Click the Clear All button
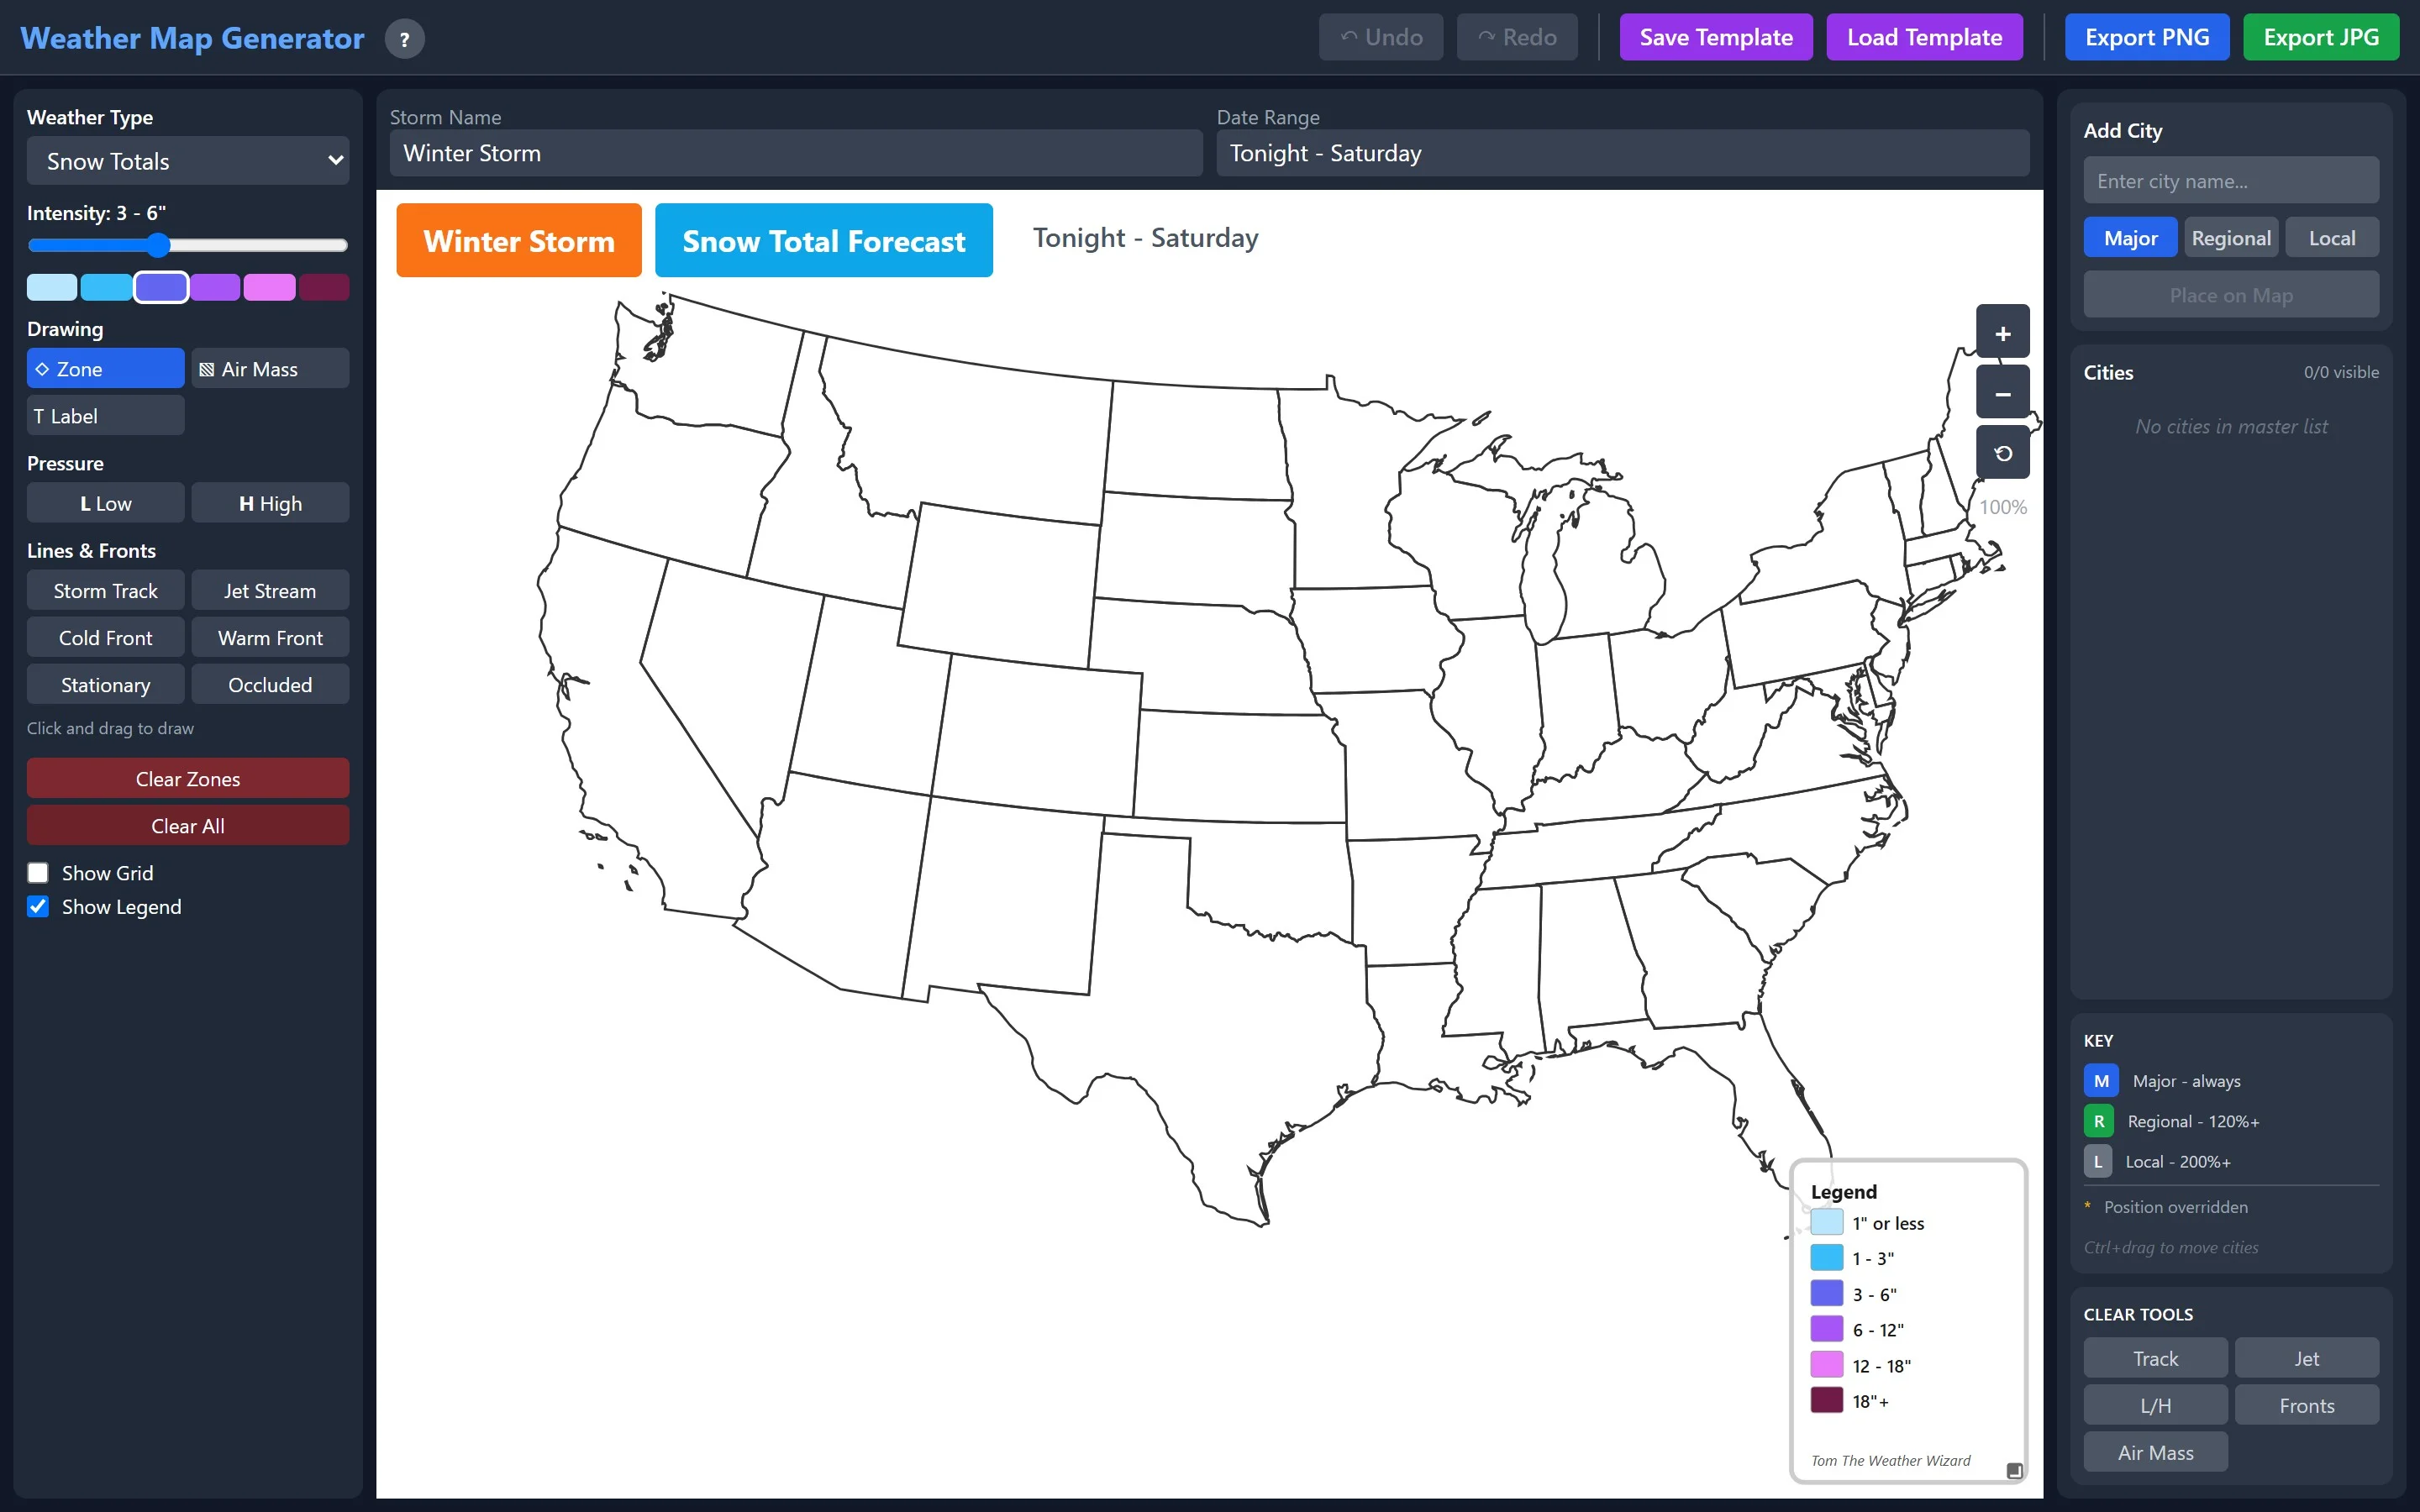This screenshot has width=2420, height=1512. pyautogui.click(x=188, y=825)
